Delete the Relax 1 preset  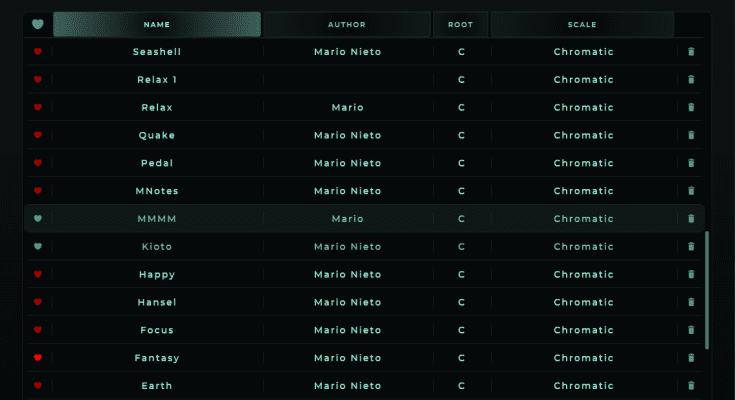[691, 79]
